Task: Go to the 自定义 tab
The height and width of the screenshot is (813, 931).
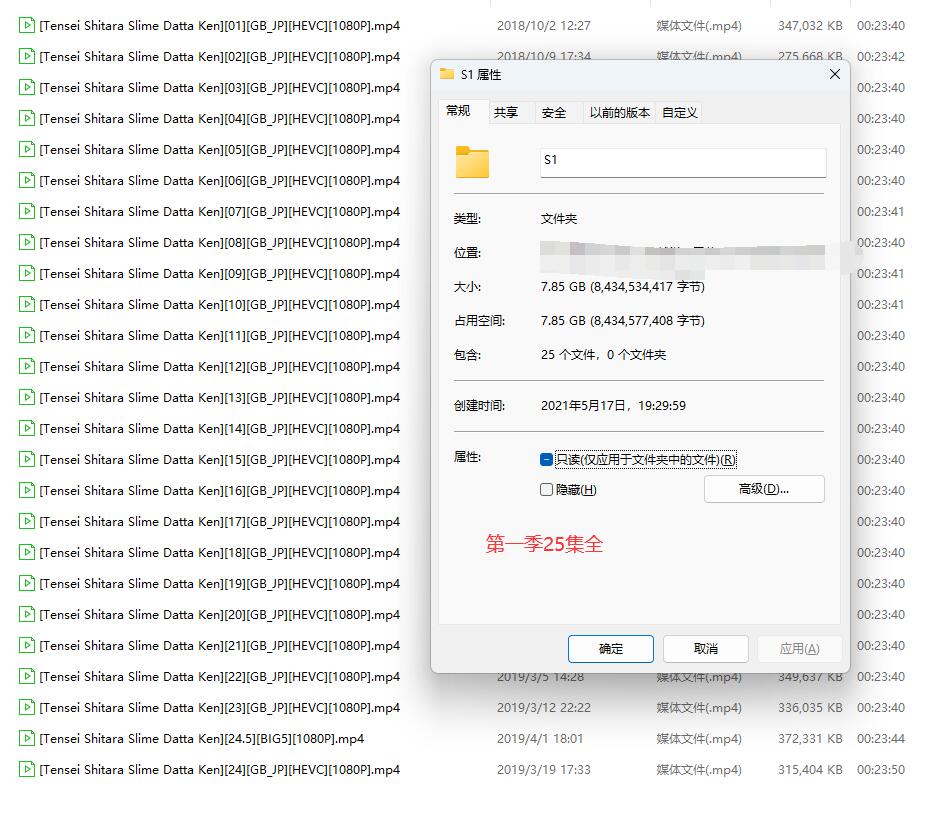Action: [679, 113]
